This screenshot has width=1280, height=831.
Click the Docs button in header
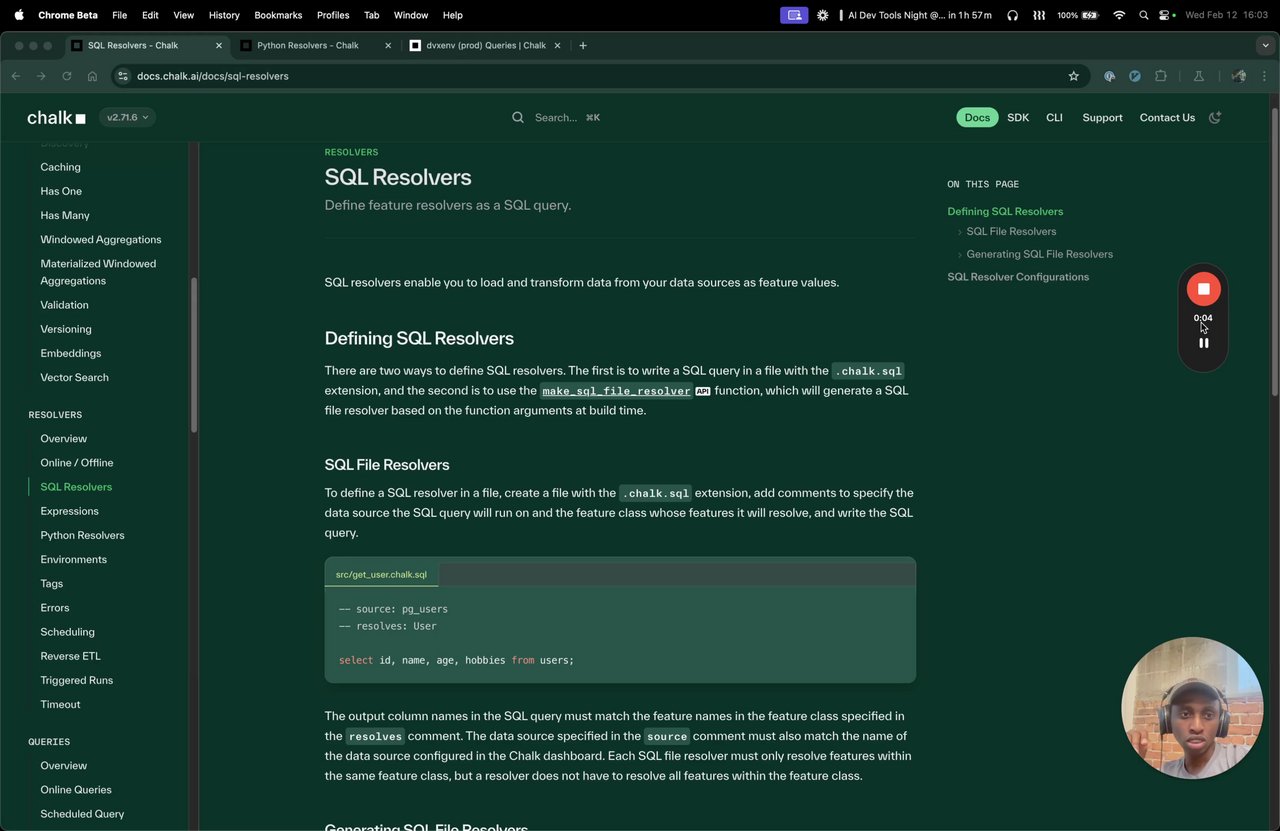(977, 117)
